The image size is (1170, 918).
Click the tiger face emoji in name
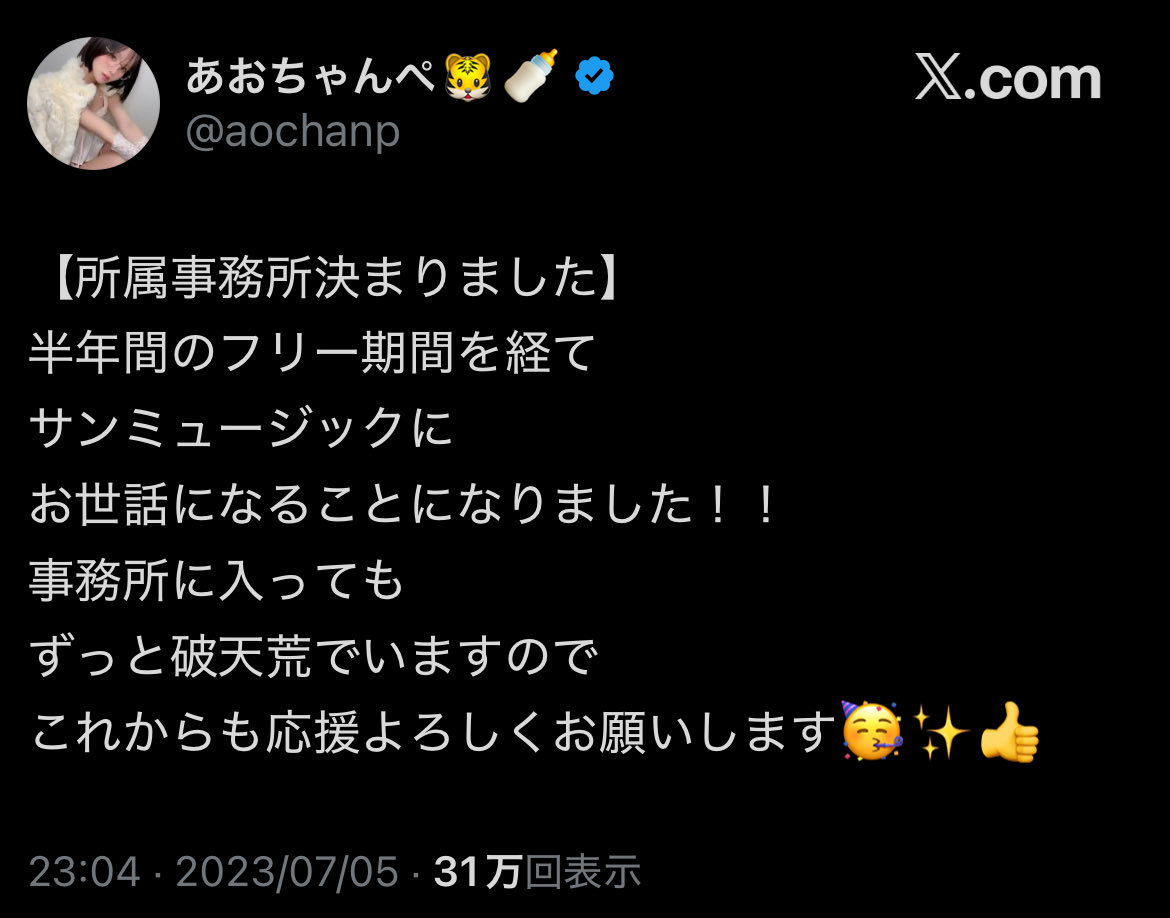point(468,77)
